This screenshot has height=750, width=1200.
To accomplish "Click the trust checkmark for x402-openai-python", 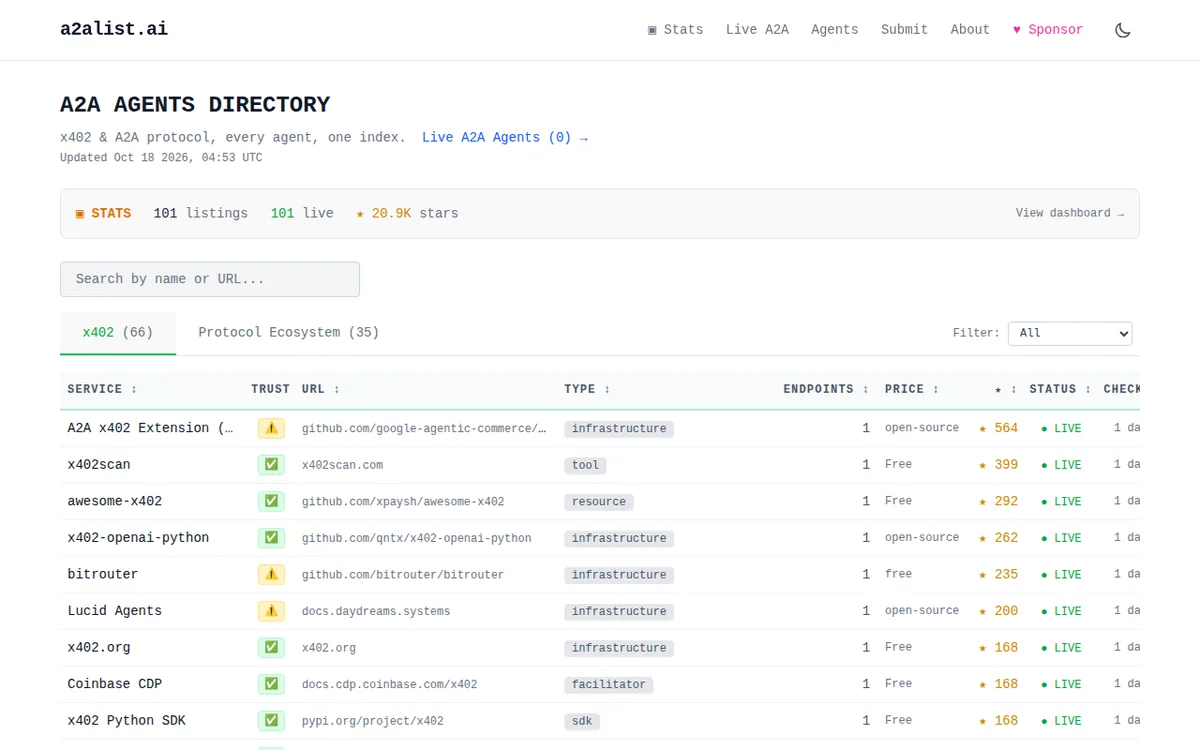I will (271, 538).
